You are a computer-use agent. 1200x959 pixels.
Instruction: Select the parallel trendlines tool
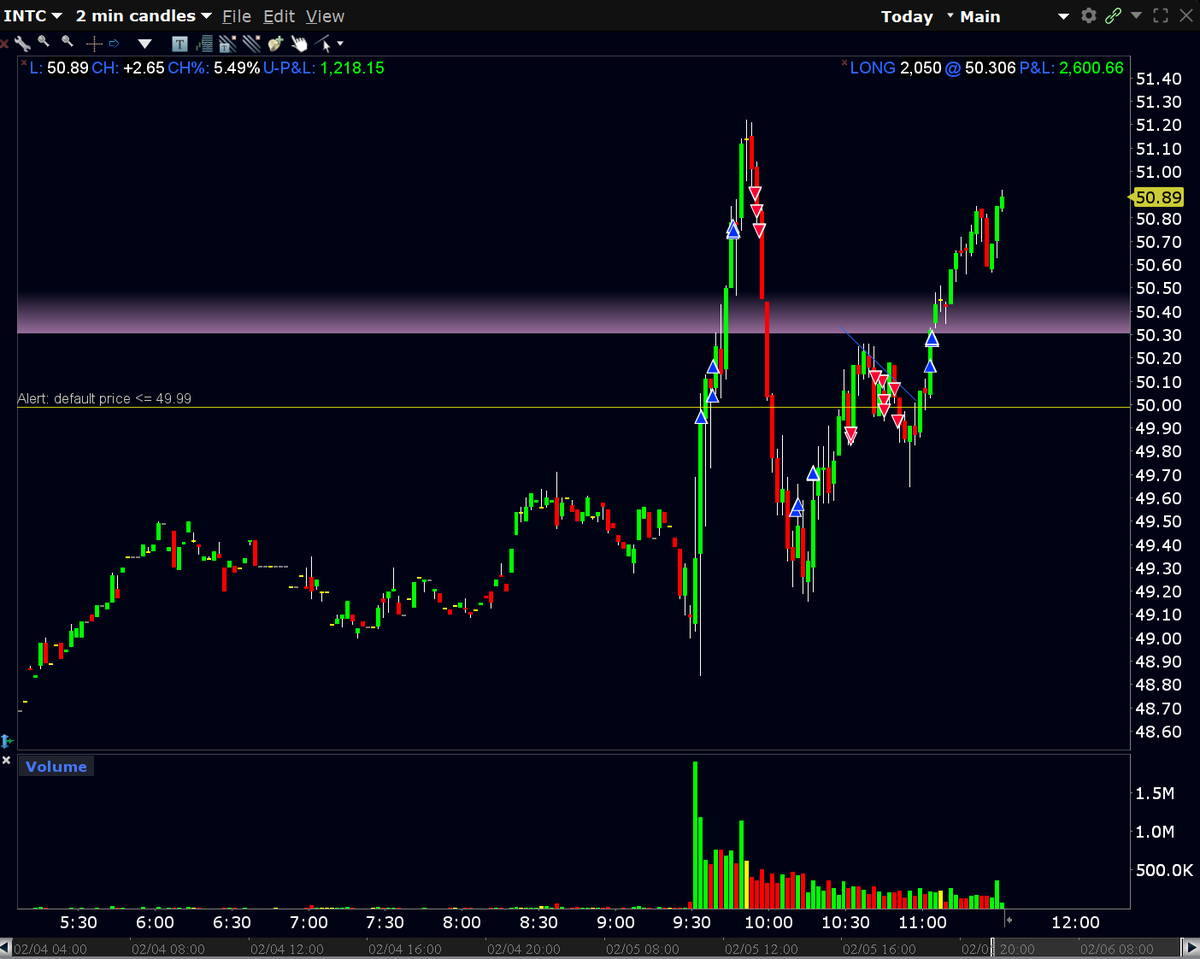(x=251, y=44)
